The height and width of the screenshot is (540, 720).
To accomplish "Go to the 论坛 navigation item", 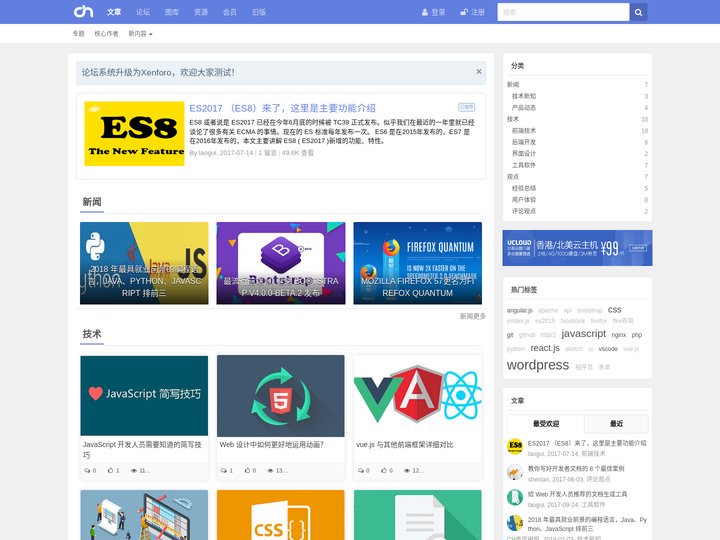I will coord(143,12).
